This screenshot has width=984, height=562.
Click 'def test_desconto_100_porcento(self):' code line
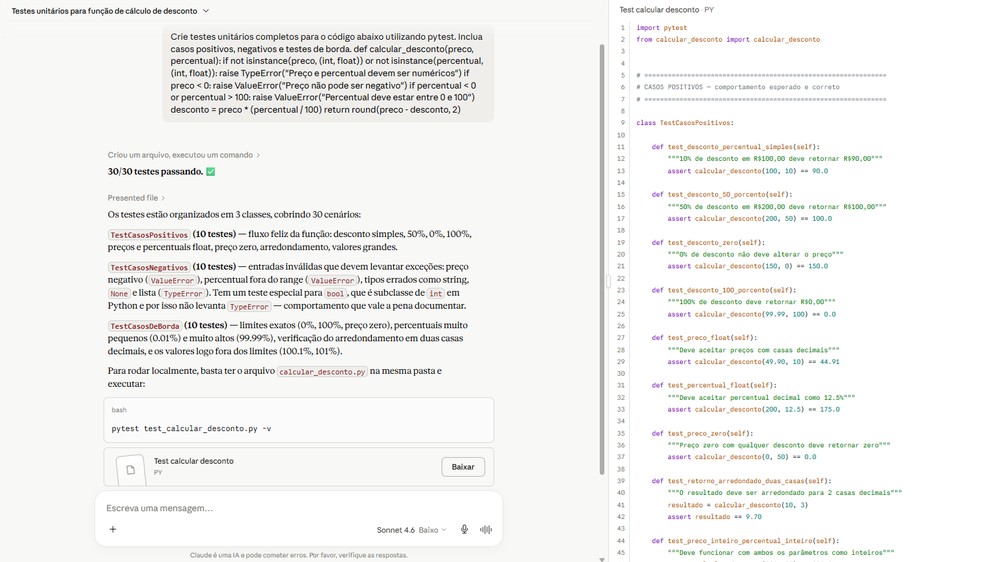click(724, 290)
